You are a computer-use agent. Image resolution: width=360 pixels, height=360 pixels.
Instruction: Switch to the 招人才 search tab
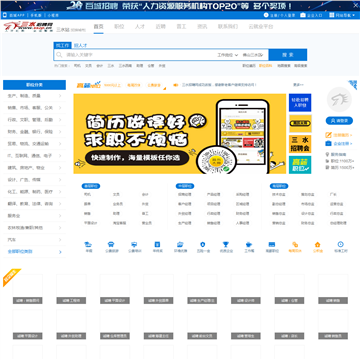80,45
